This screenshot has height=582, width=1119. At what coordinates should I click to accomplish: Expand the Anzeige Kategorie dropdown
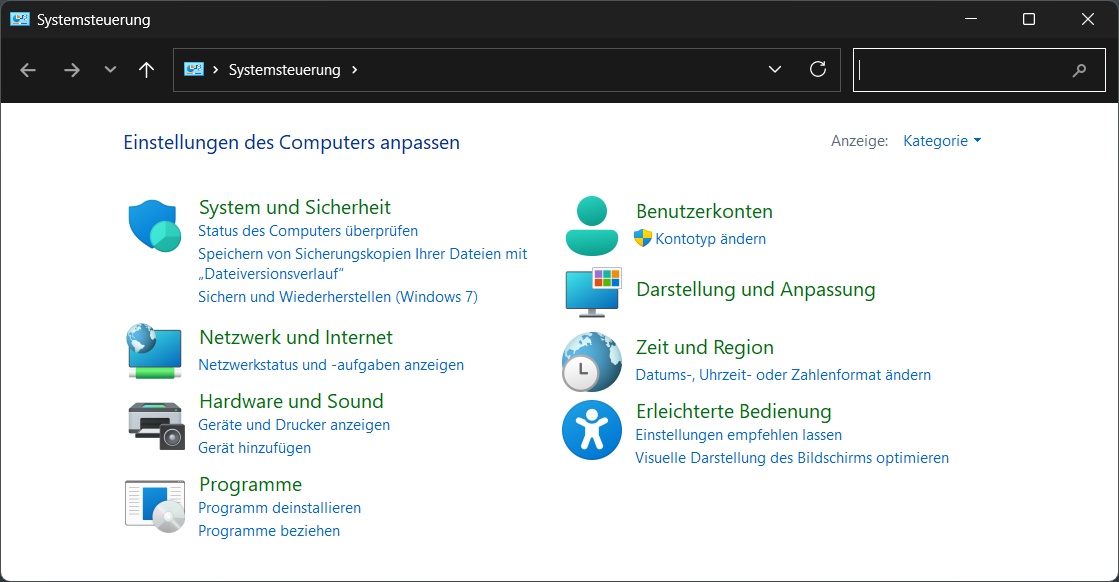coord(941,141)
